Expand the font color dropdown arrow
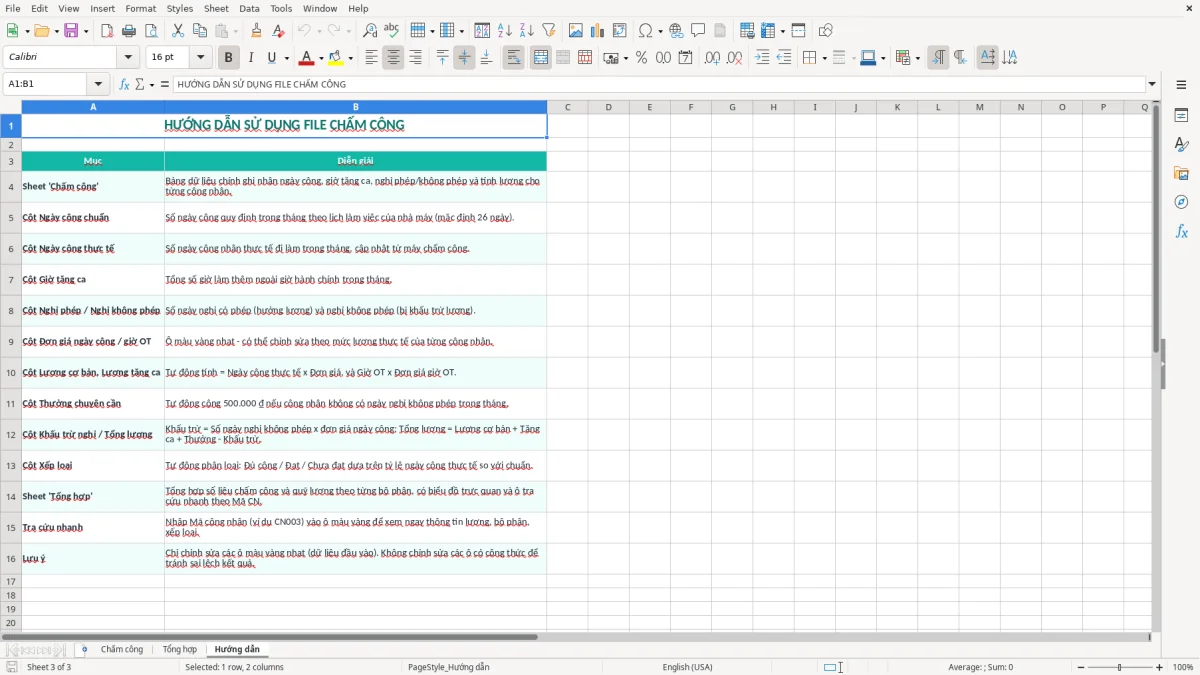Viewport: 1200px width, 675px height. pos(321,58)
